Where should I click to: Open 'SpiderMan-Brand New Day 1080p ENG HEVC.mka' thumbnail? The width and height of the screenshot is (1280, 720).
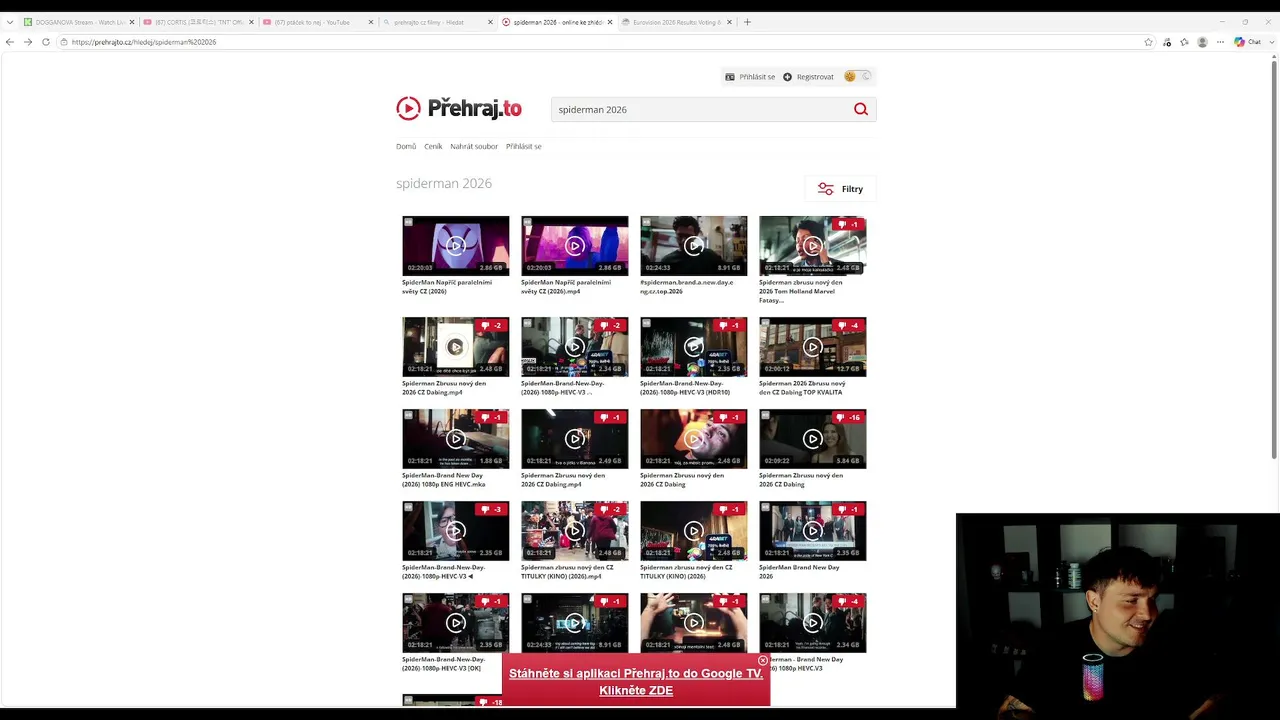[x=456, y=439]
